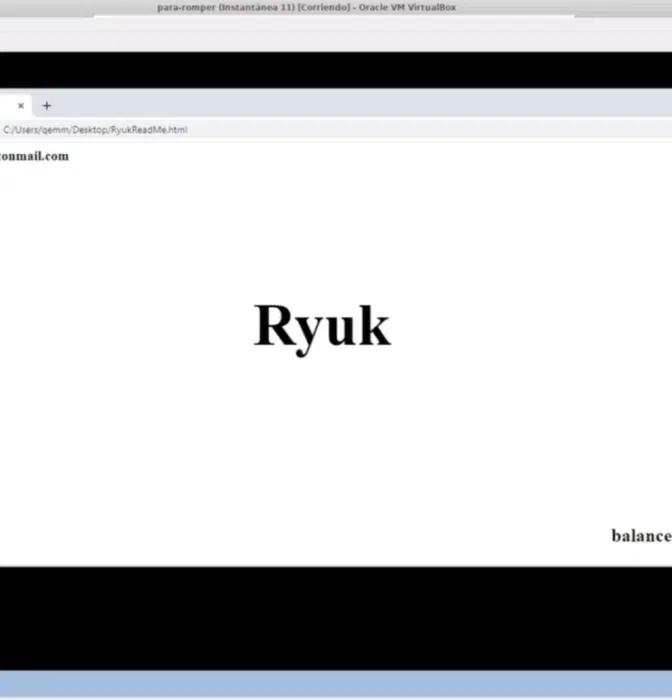
Task: Click the 'balance' text at bottom right
Action: [642, 535]
